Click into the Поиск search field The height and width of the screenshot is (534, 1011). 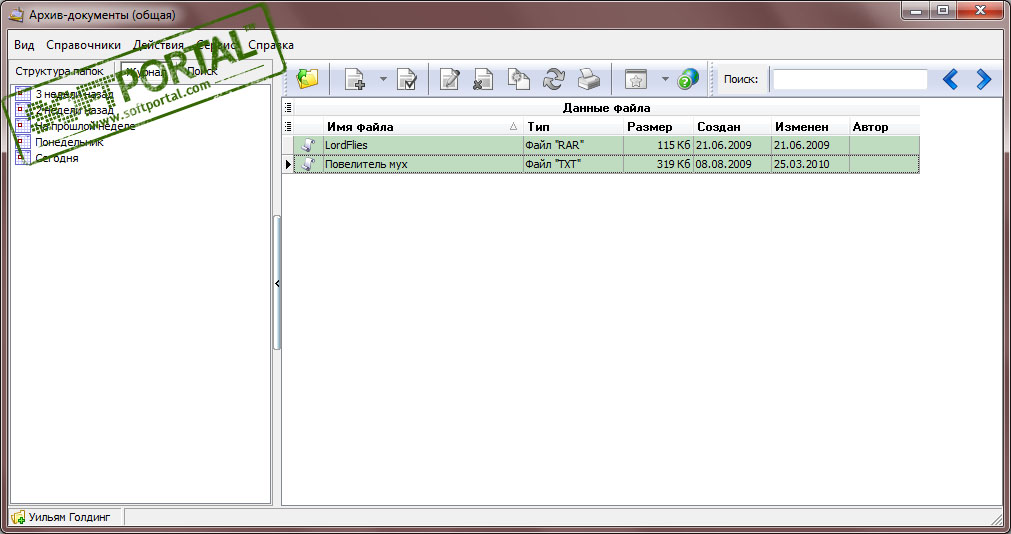click(x=850, y=79)
